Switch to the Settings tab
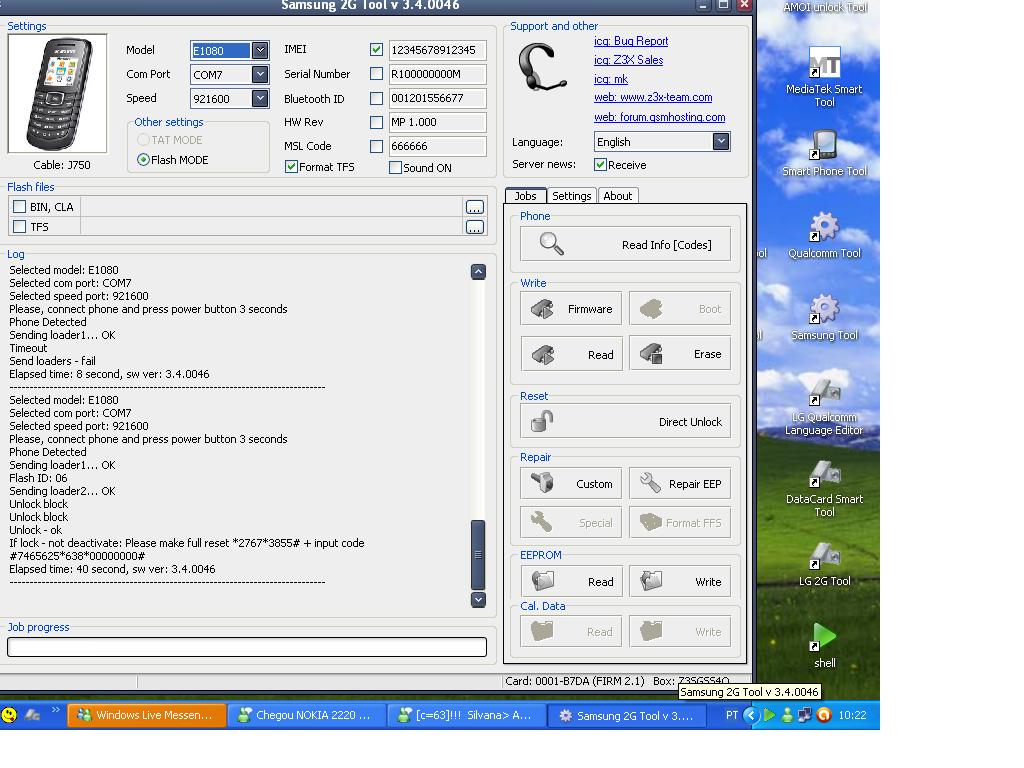 571,196
